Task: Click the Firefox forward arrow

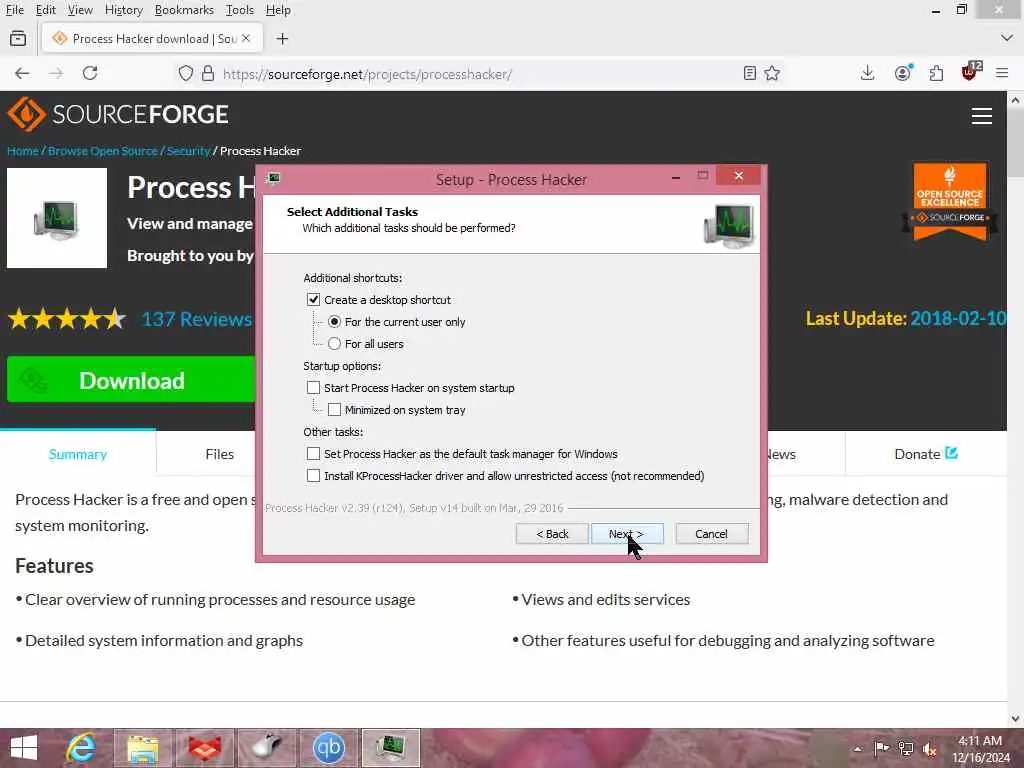Action: [x=56, y=73]
